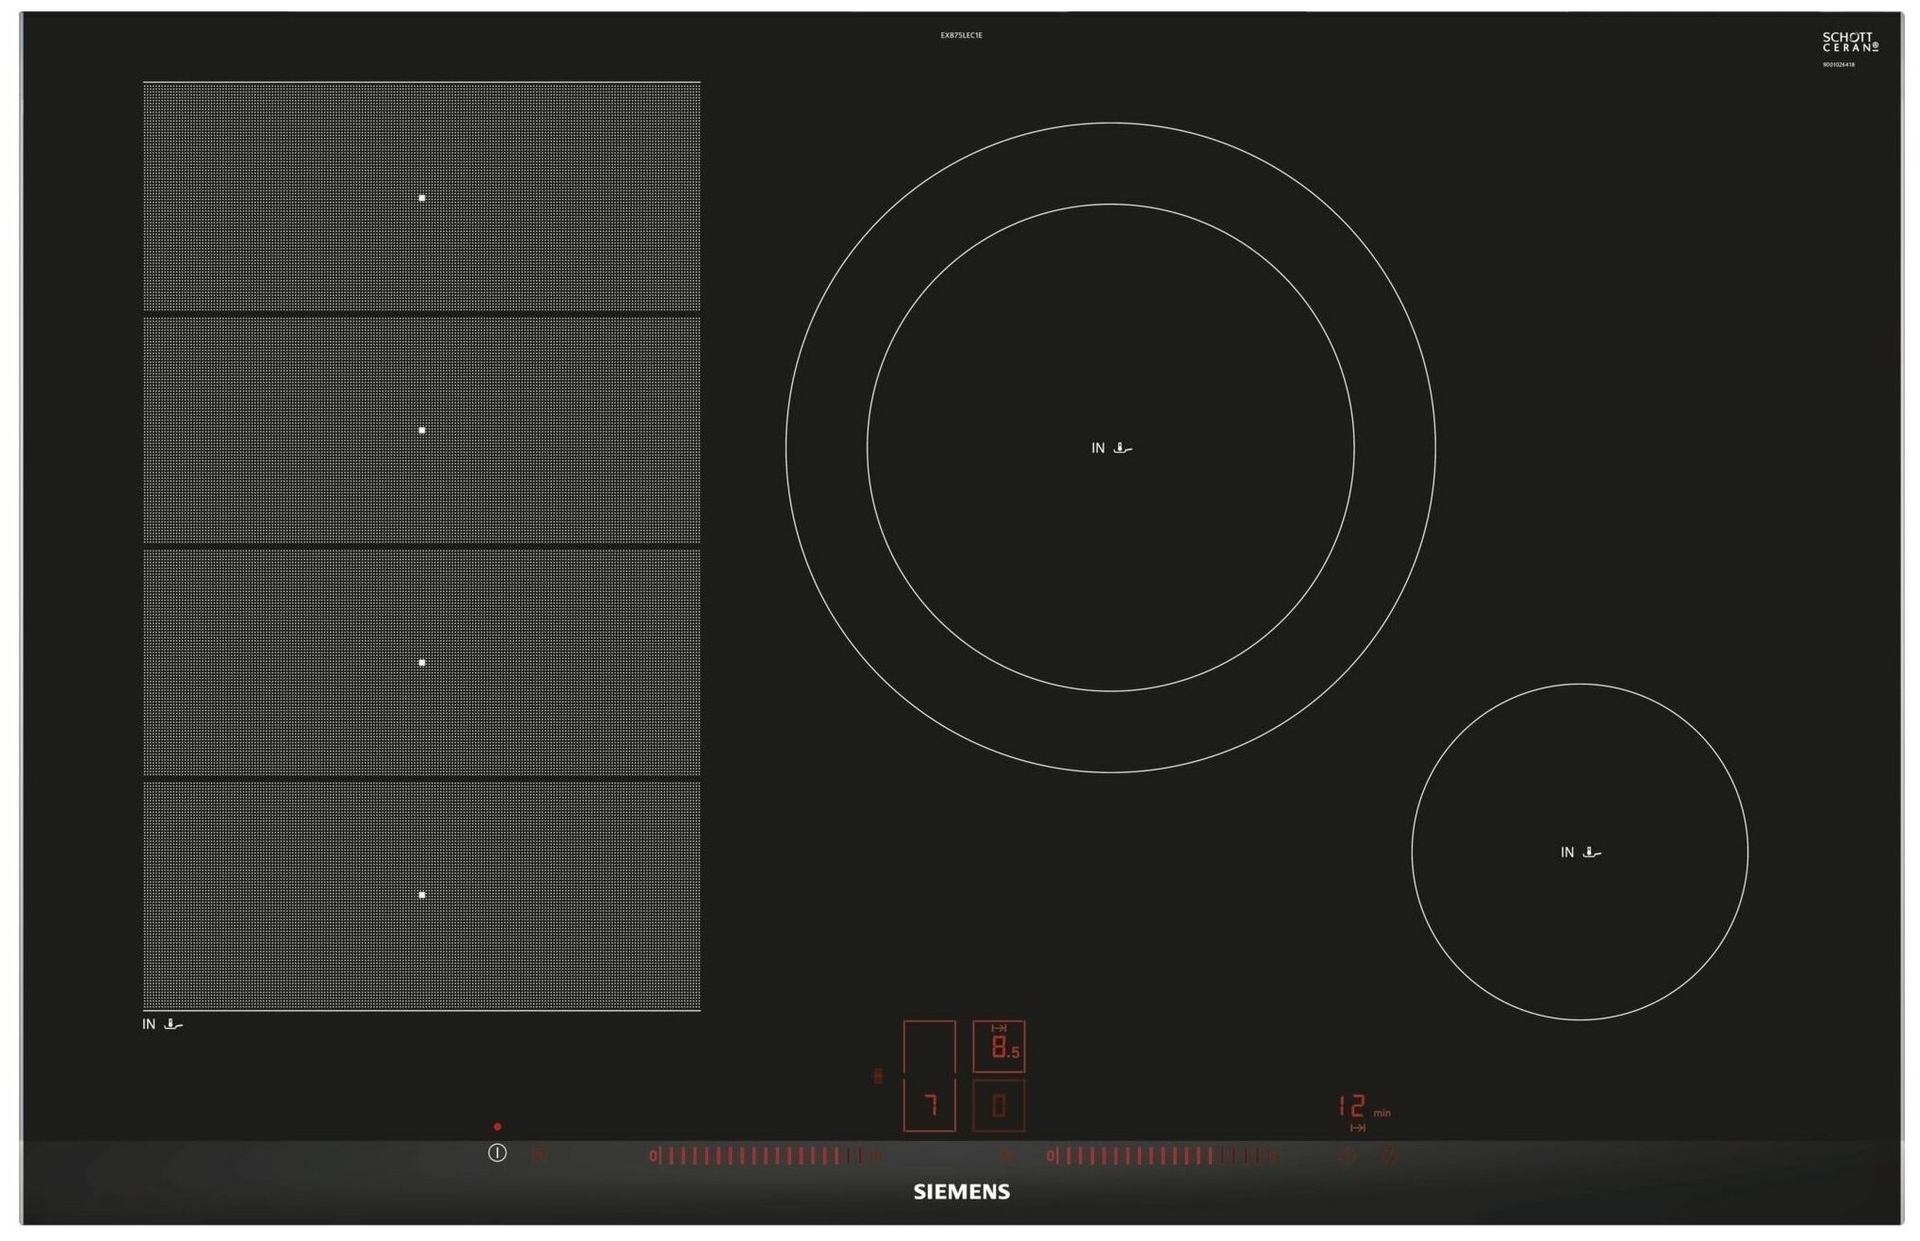Tap the rightmost dim red symbol on the control strip
The height and width of the screenshot is (1241, 1920).
pos(1389,1155)
